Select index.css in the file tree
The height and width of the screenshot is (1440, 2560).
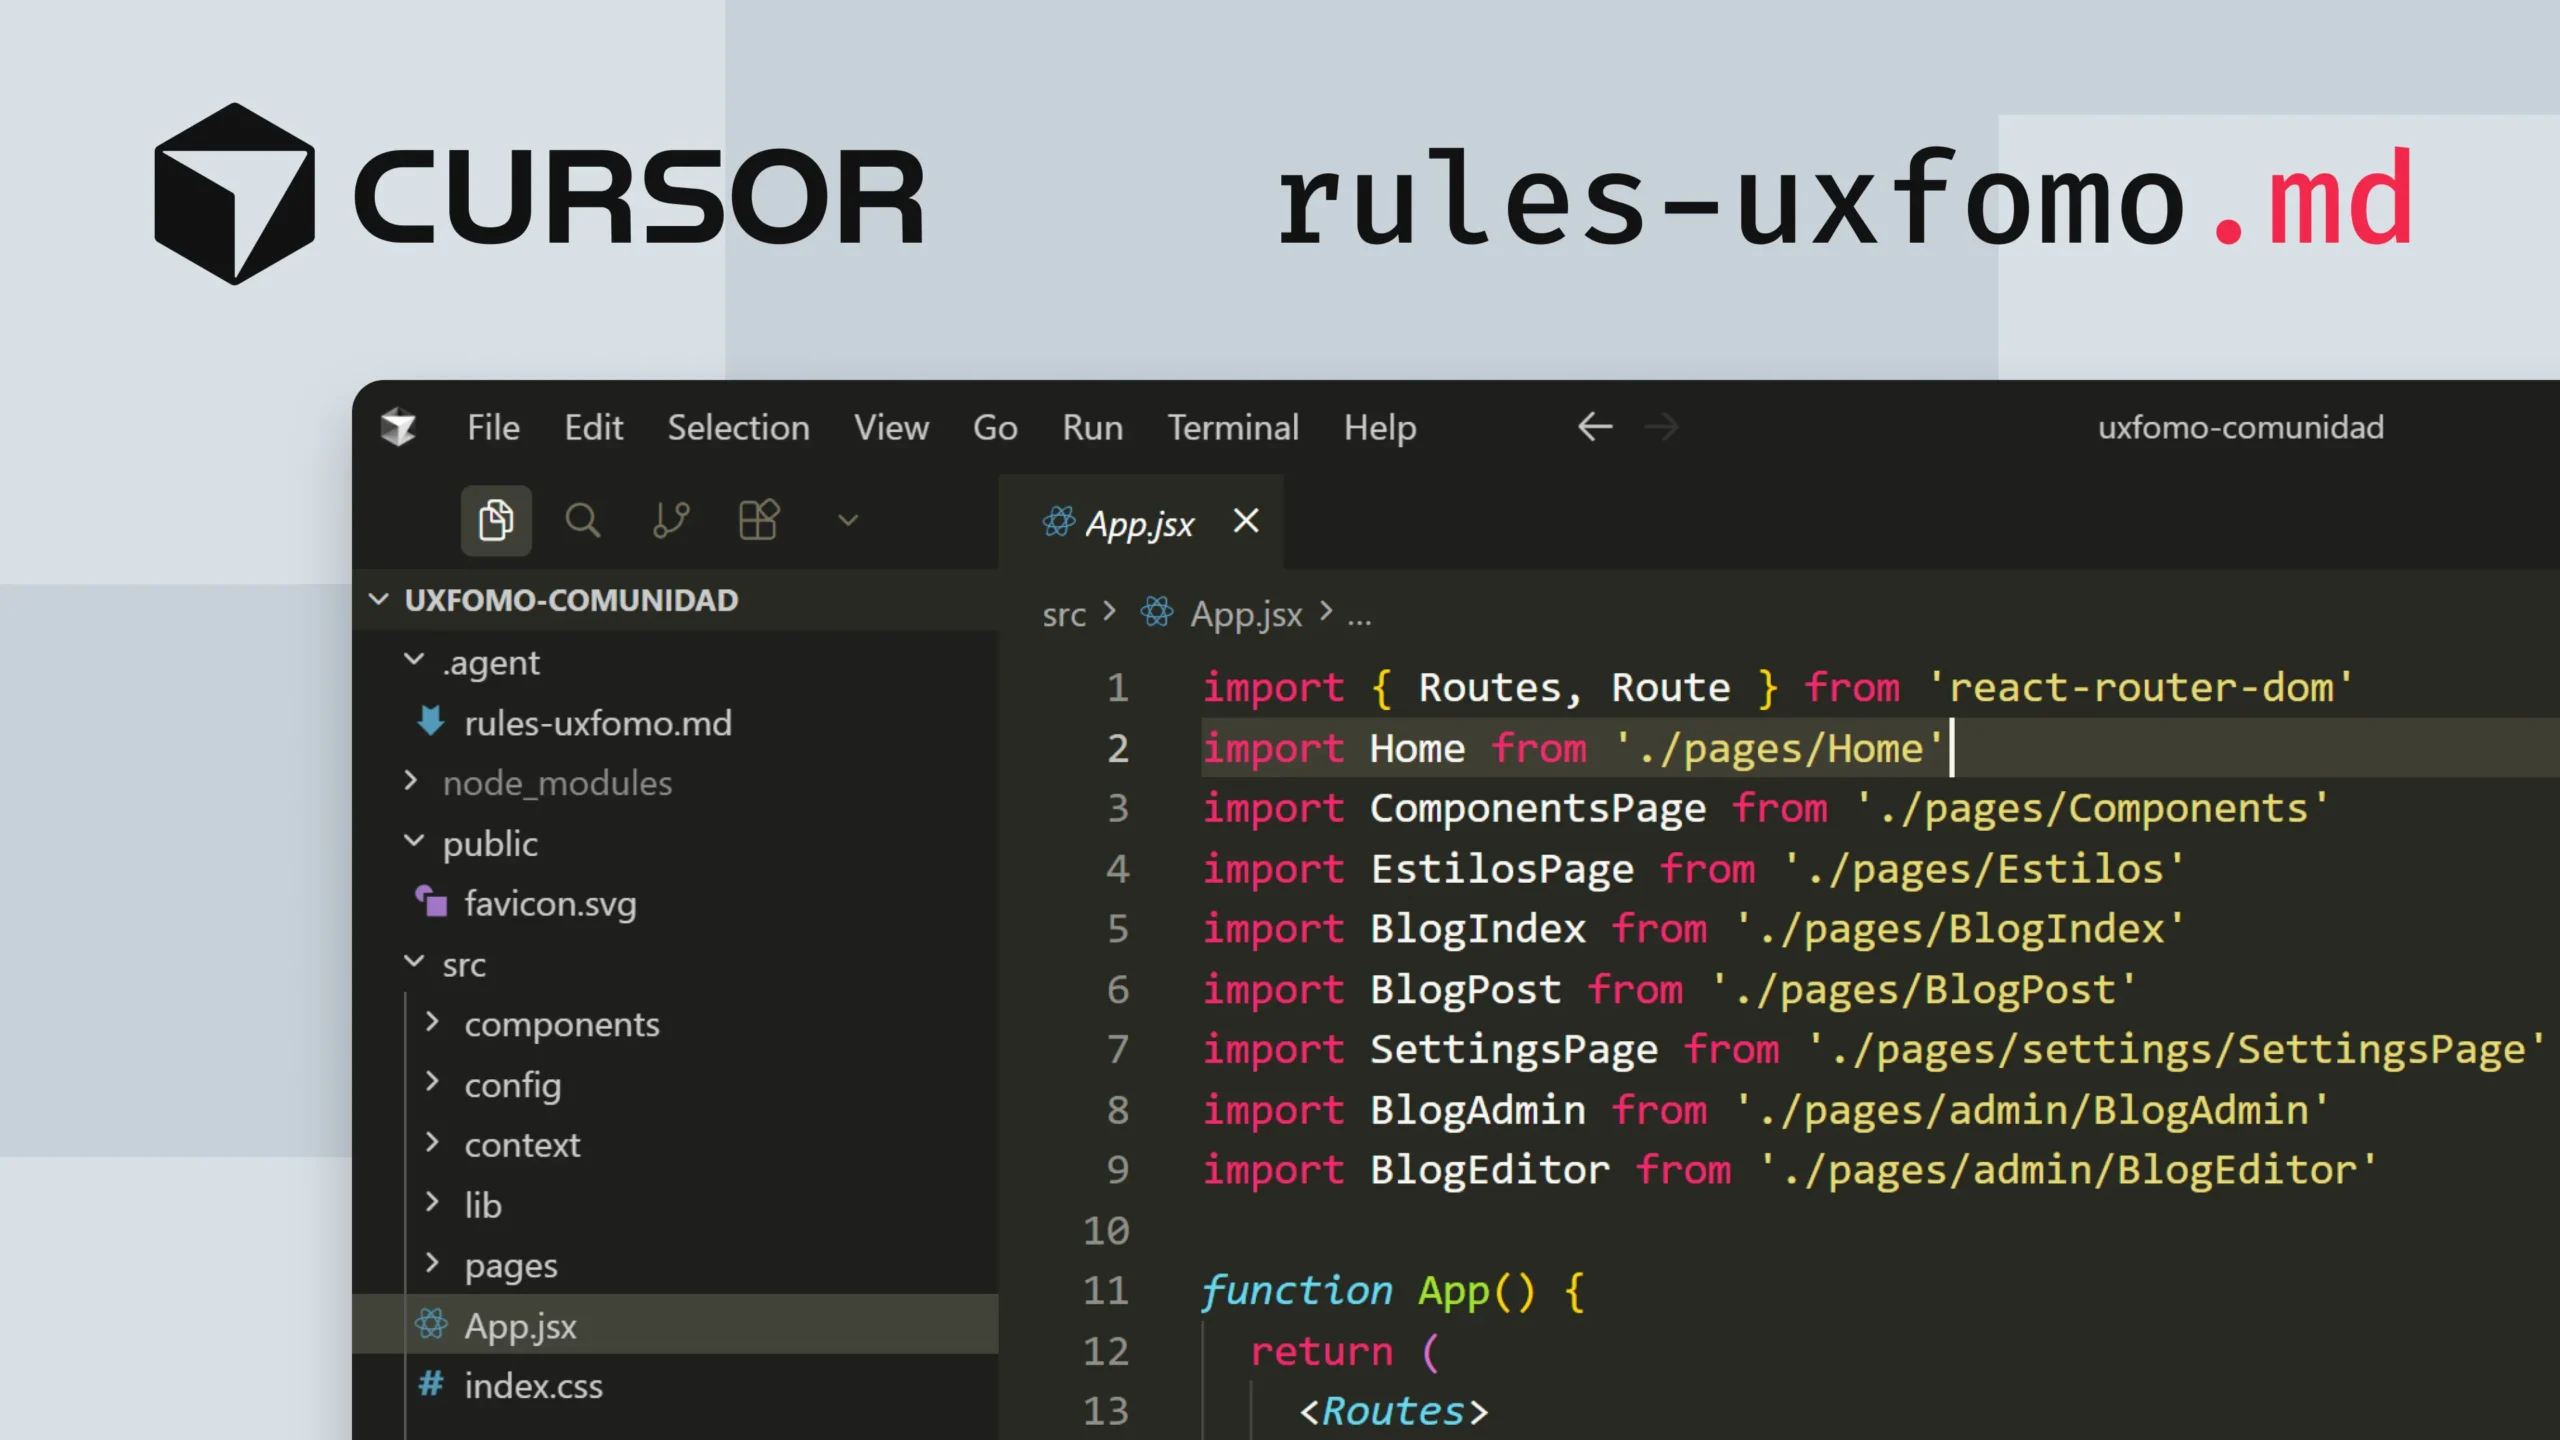[534, 1385]
